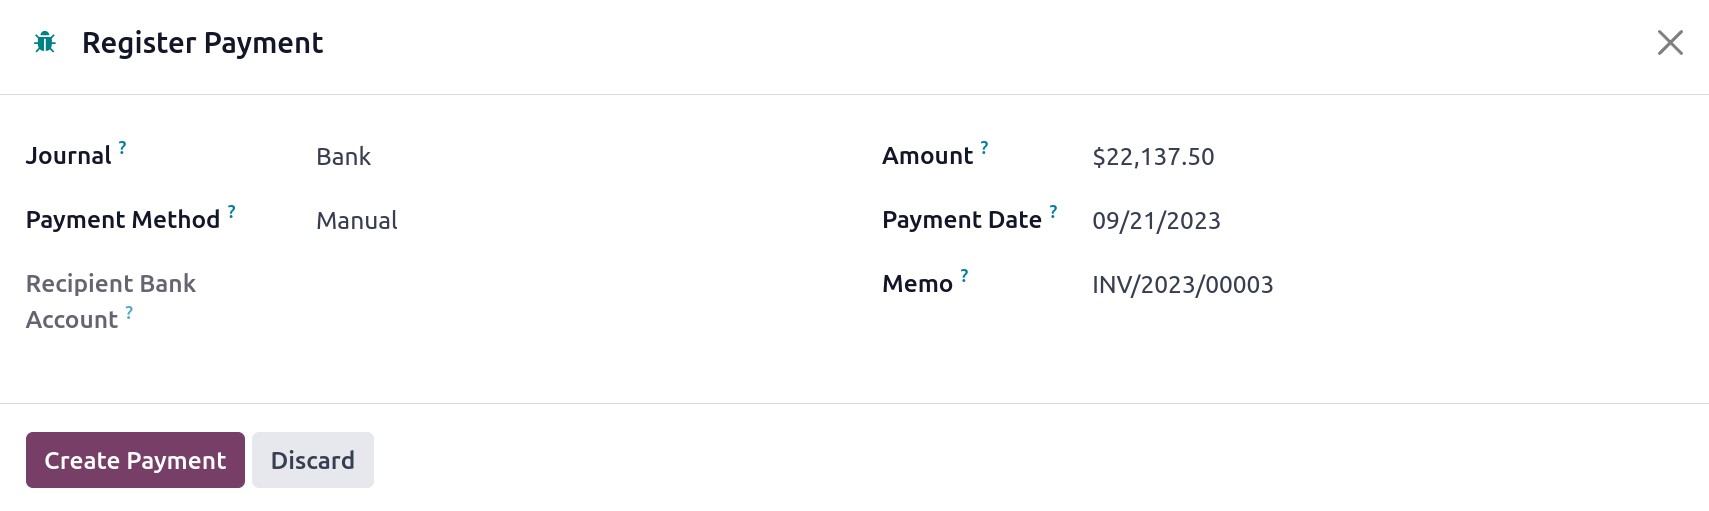The height and width of the screenshot is (511, 1709).
Task: Close the Register Payment dialog
Action: coord(1669,43)
